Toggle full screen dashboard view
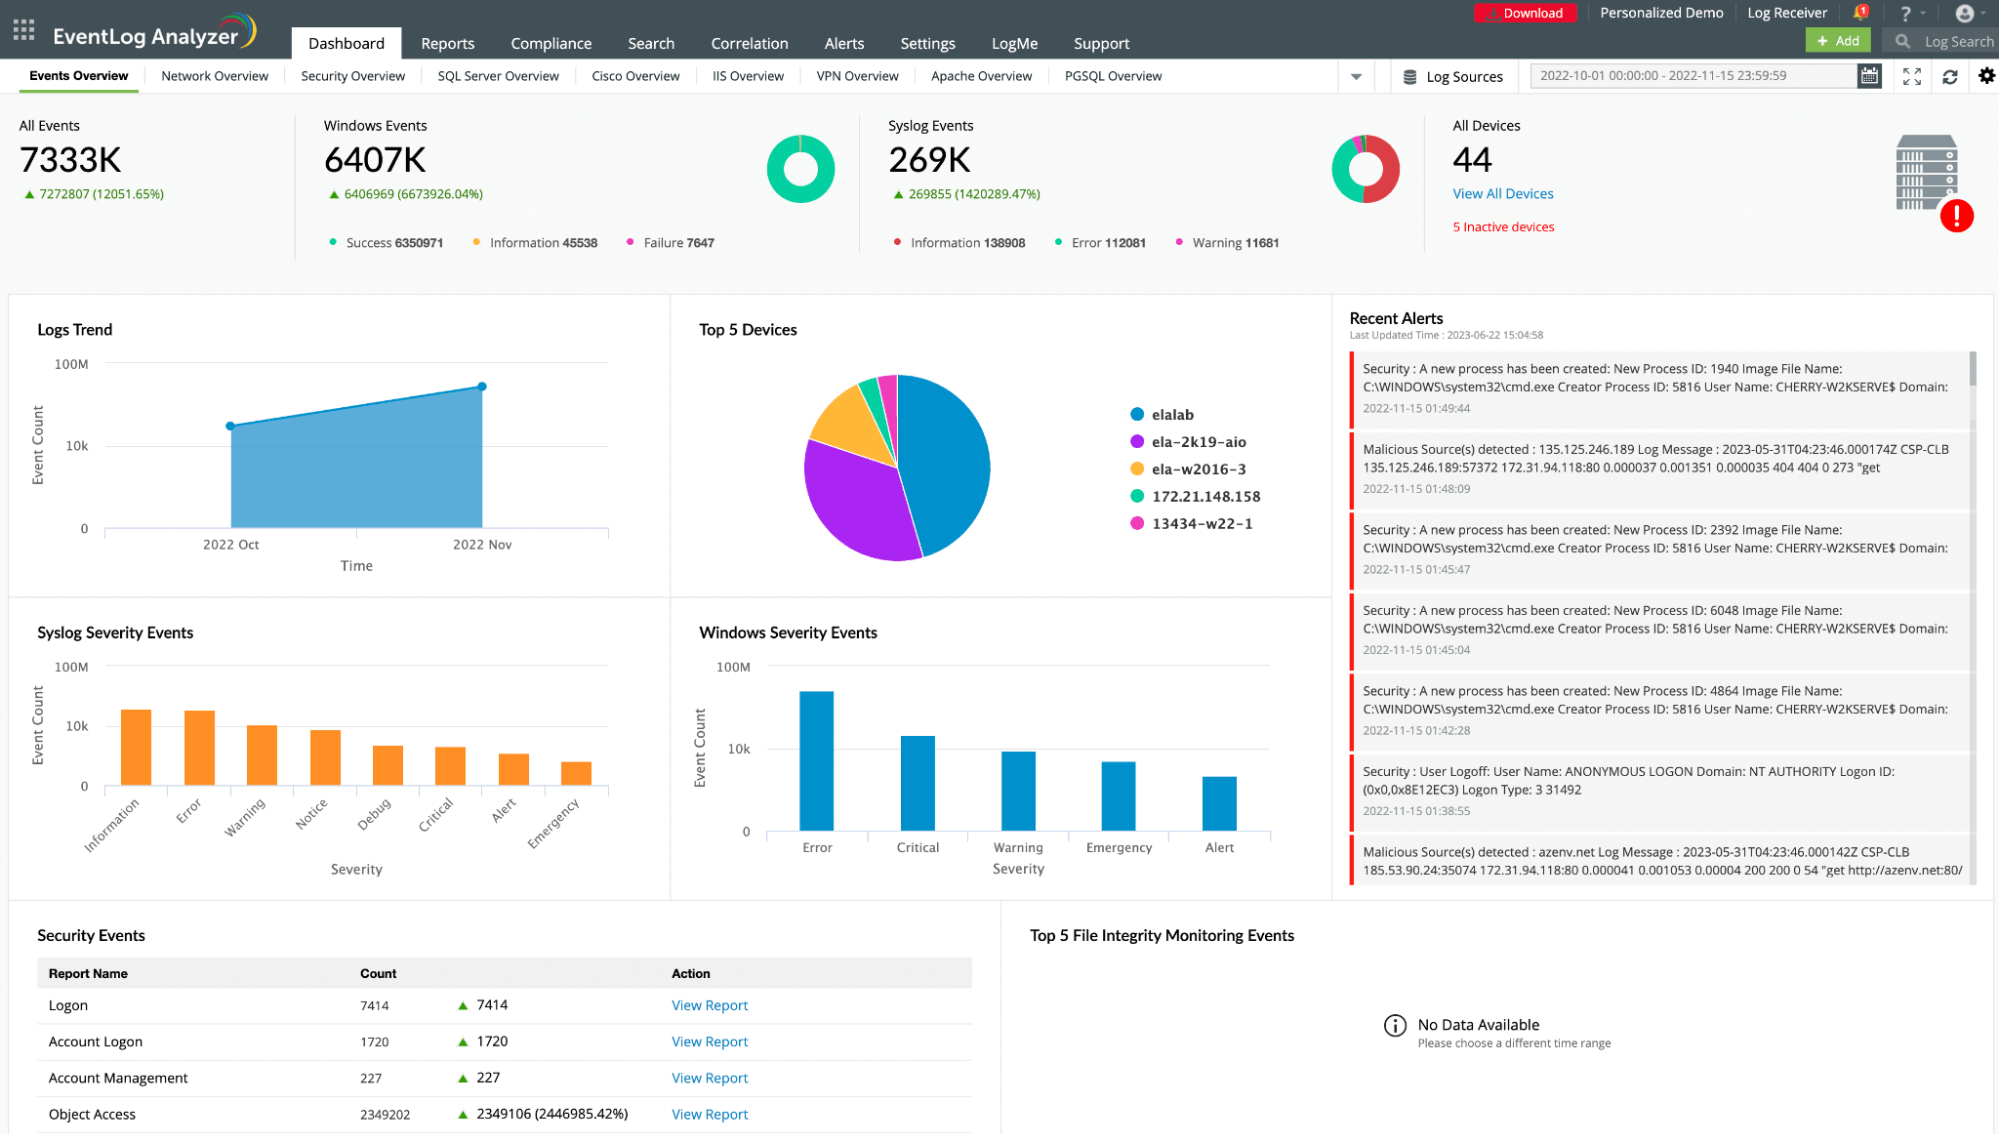 click(1911, 76)
